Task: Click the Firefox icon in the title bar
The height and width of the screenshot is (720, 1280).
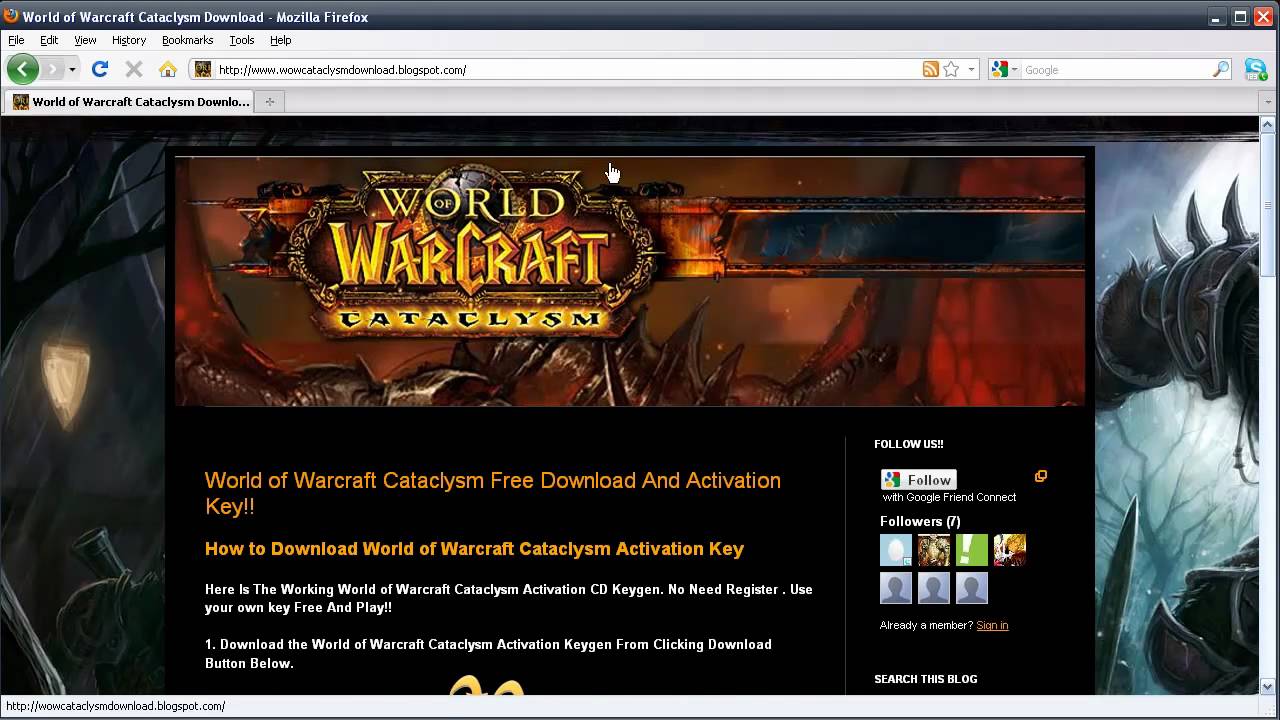Action: click(x=11, y=16)
